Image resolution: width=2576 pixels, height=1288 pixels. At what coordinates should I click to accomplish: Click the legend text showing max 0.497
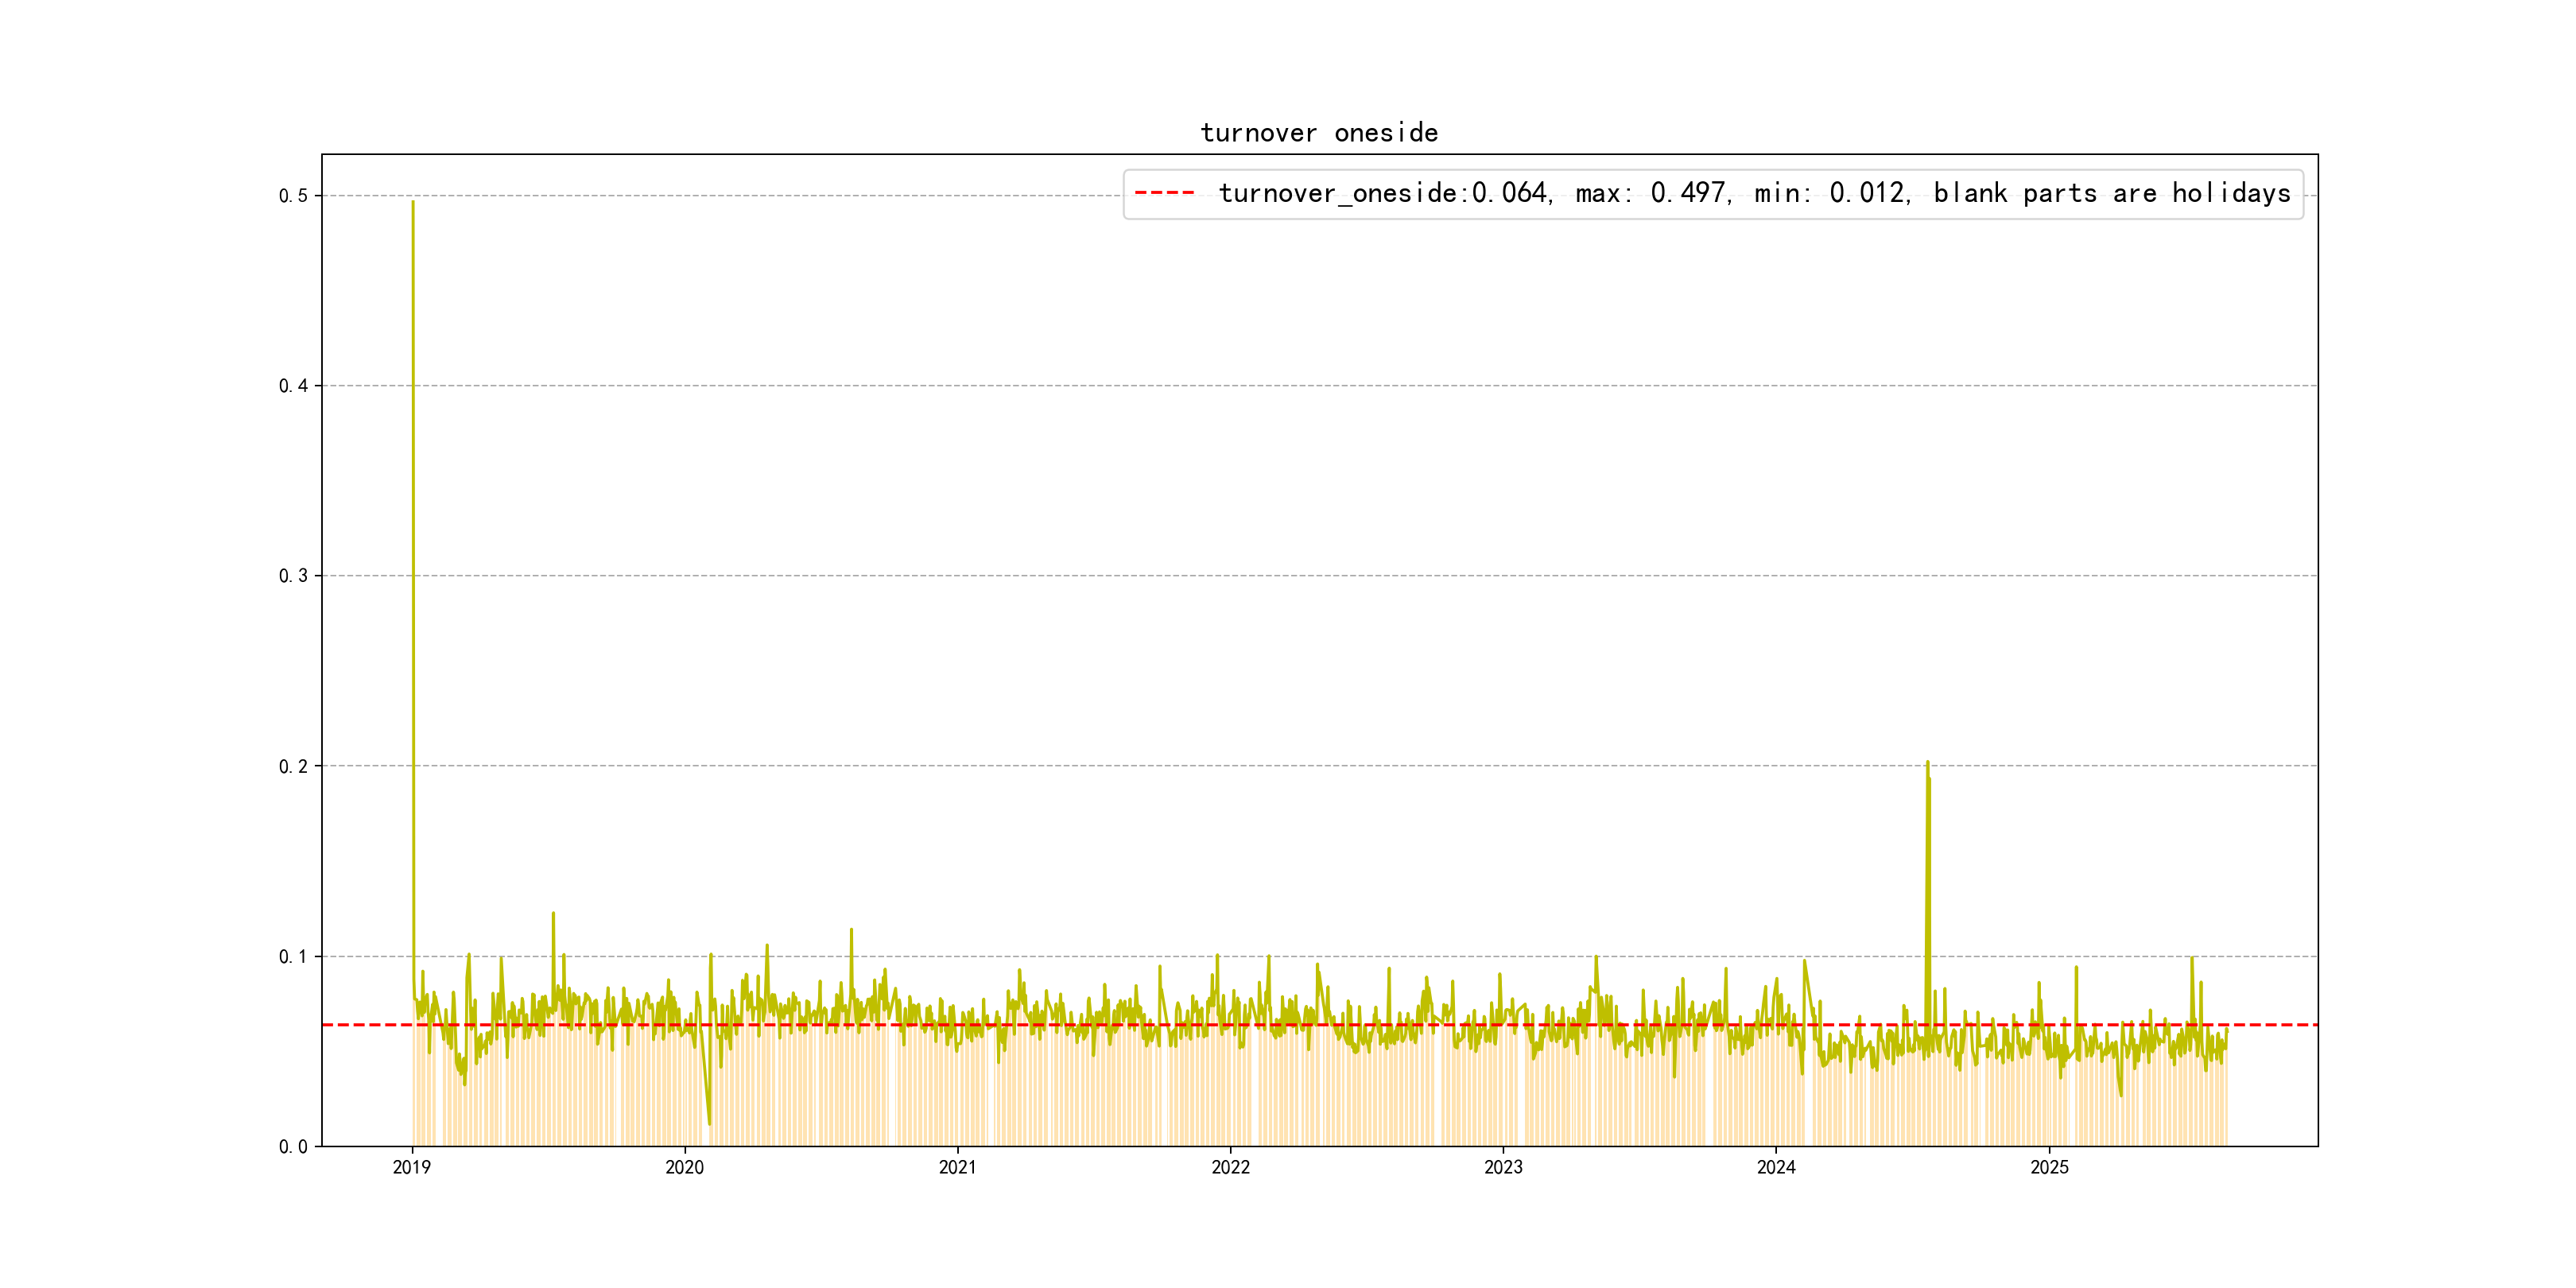click(x=1651, y=192)
